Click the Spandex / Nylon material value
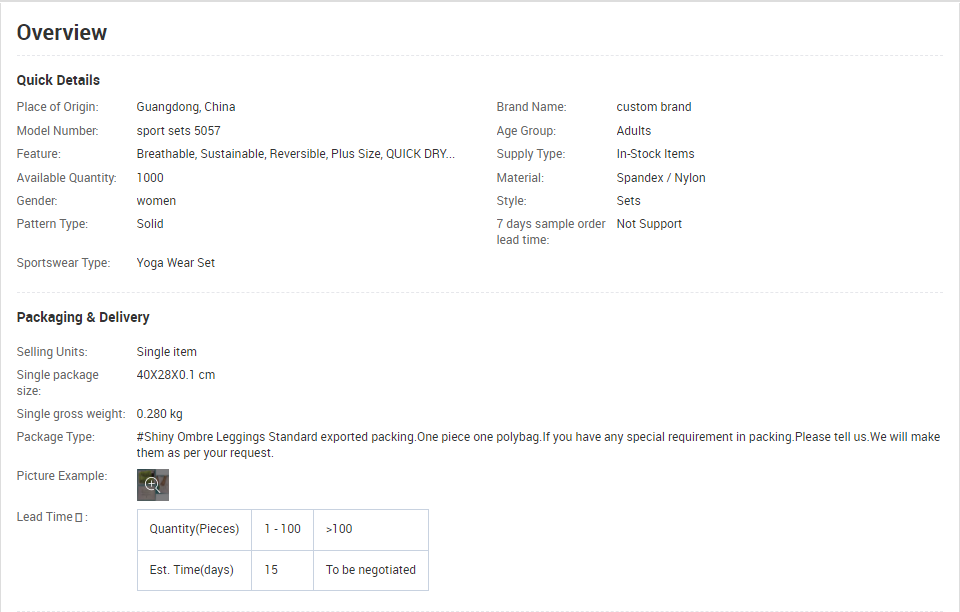The height and width of the screenshot is (612, 960). pyautogui.click(x=661, y=178)
